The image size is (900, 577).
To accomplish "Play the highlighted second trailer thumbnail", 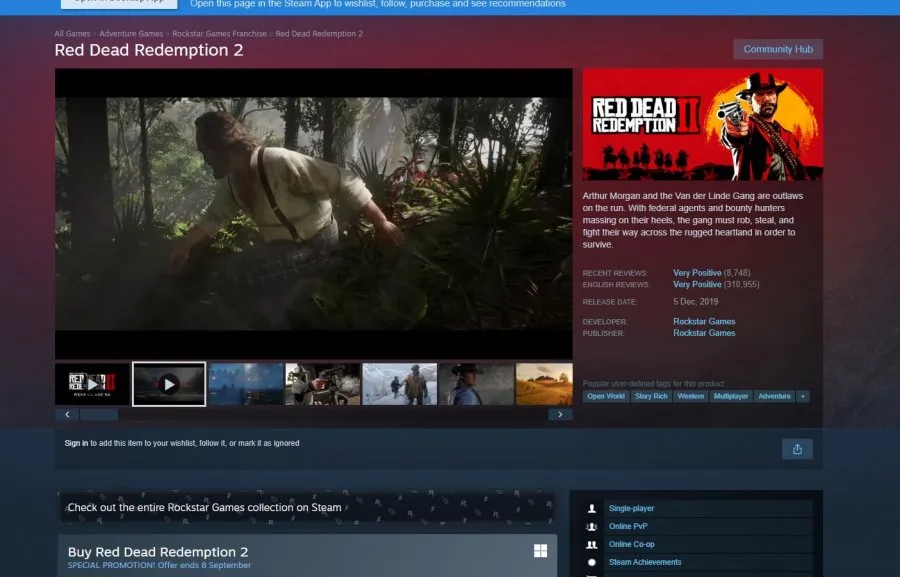I will 169,384.
